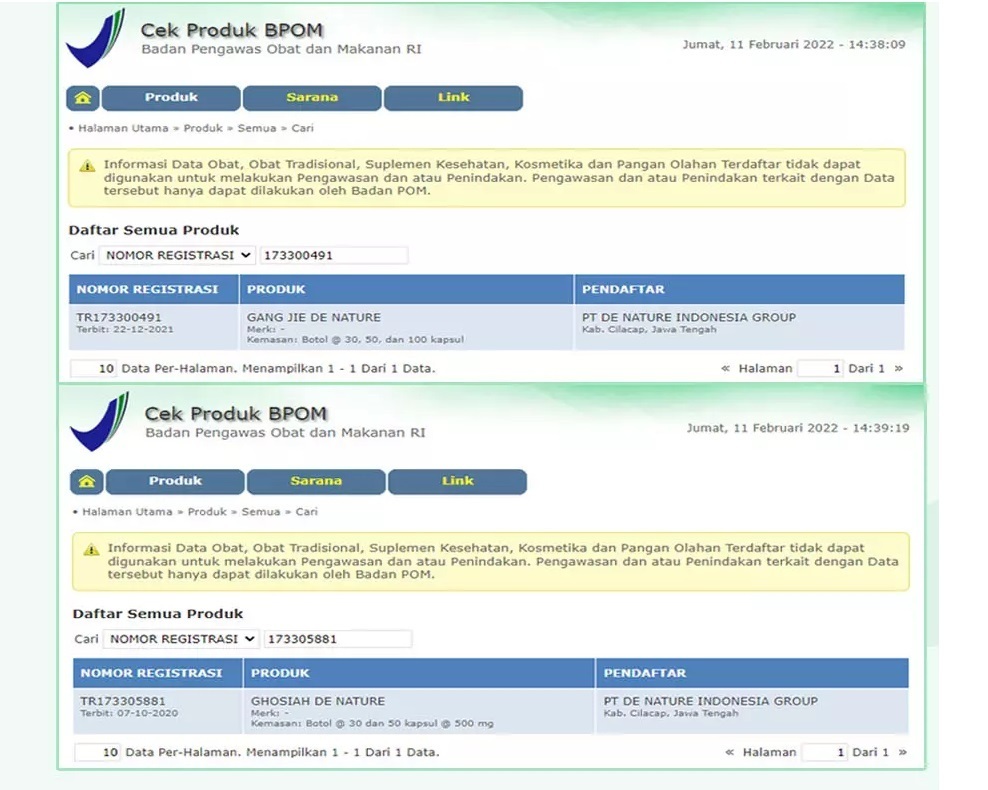Click the search field containing 173300491
988x790 pixels.
pyautogui.click(x=334, y=255)
